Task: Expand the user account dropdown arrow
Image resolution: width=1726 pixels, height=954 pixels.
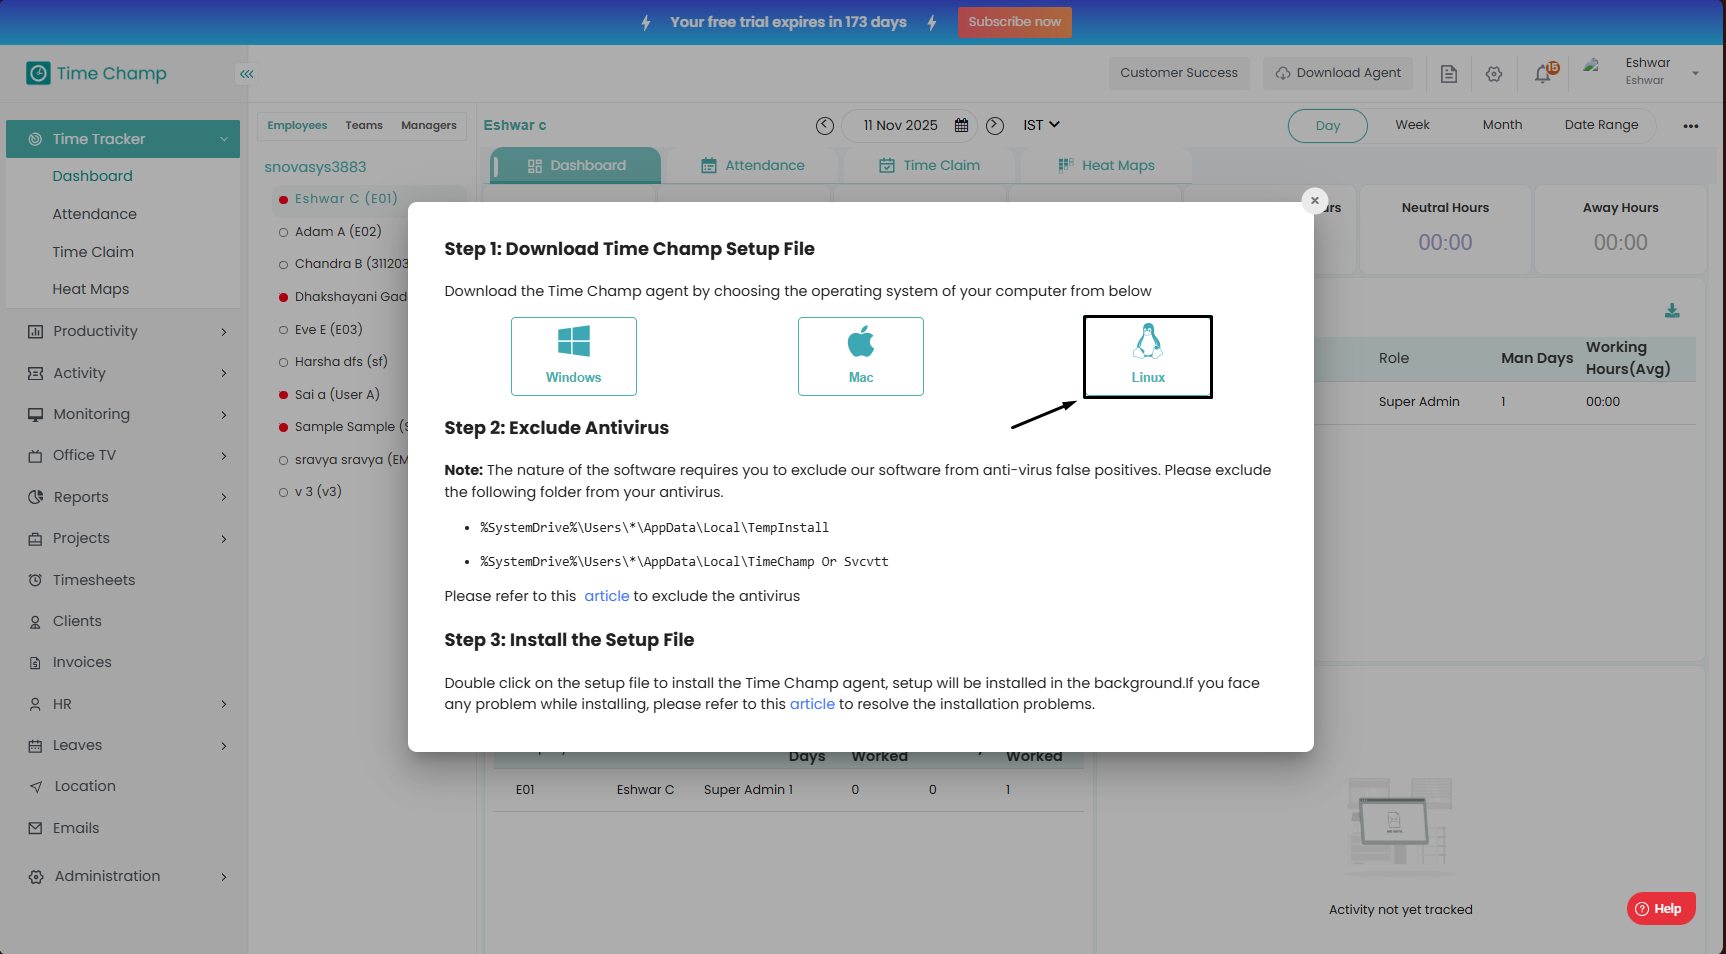Action: [1695, 73]
